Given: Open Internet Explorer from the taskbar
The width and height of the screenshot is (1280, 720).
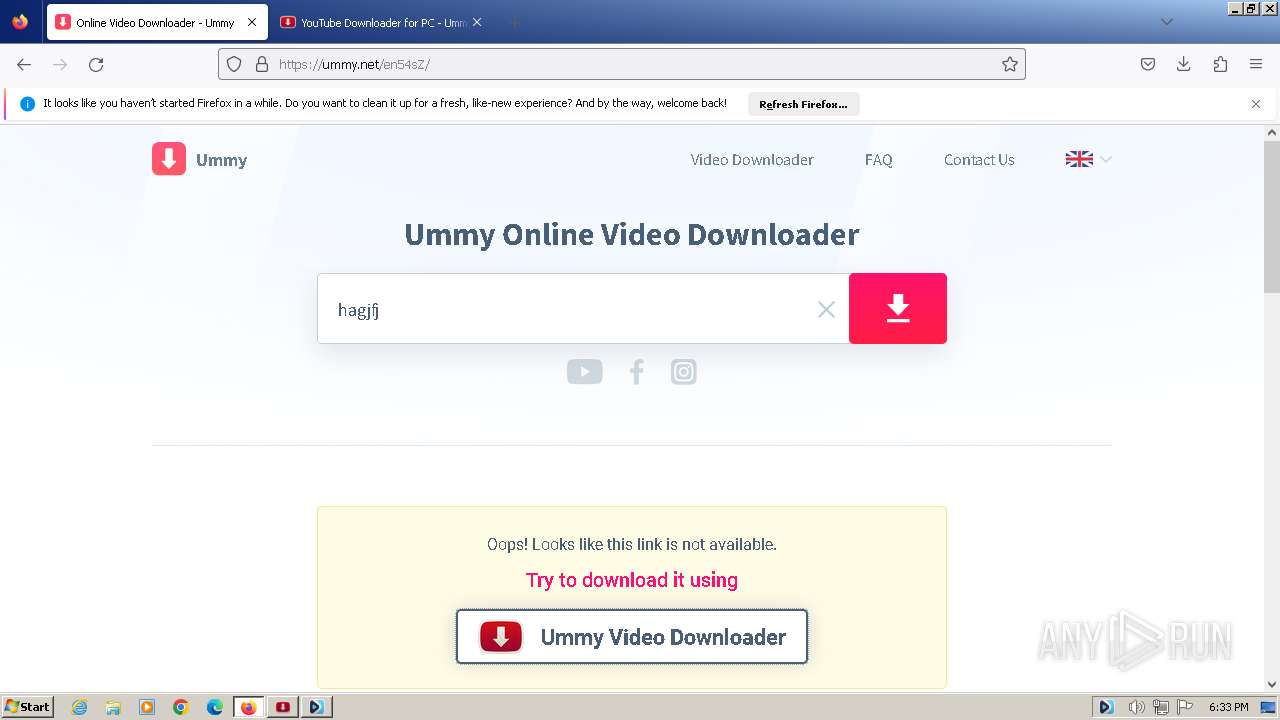Looking at the screenshot, I should point(80,707).
